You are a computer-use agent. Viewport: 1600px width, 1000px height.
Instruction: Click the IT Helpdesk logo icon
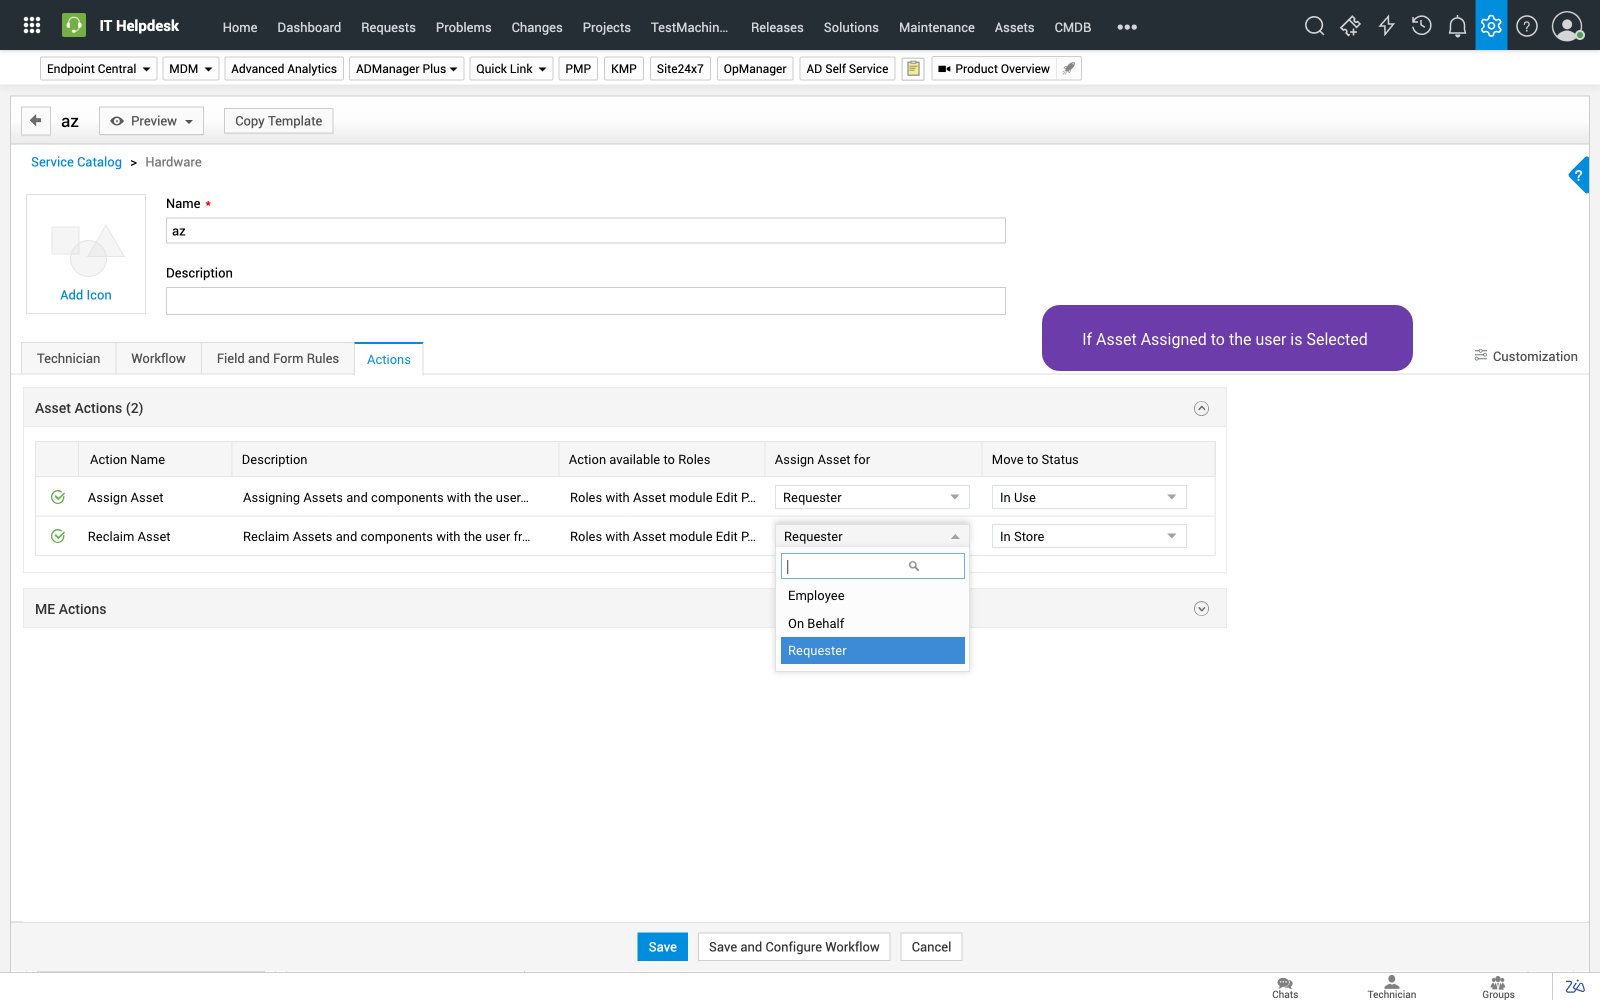[74, 25]
